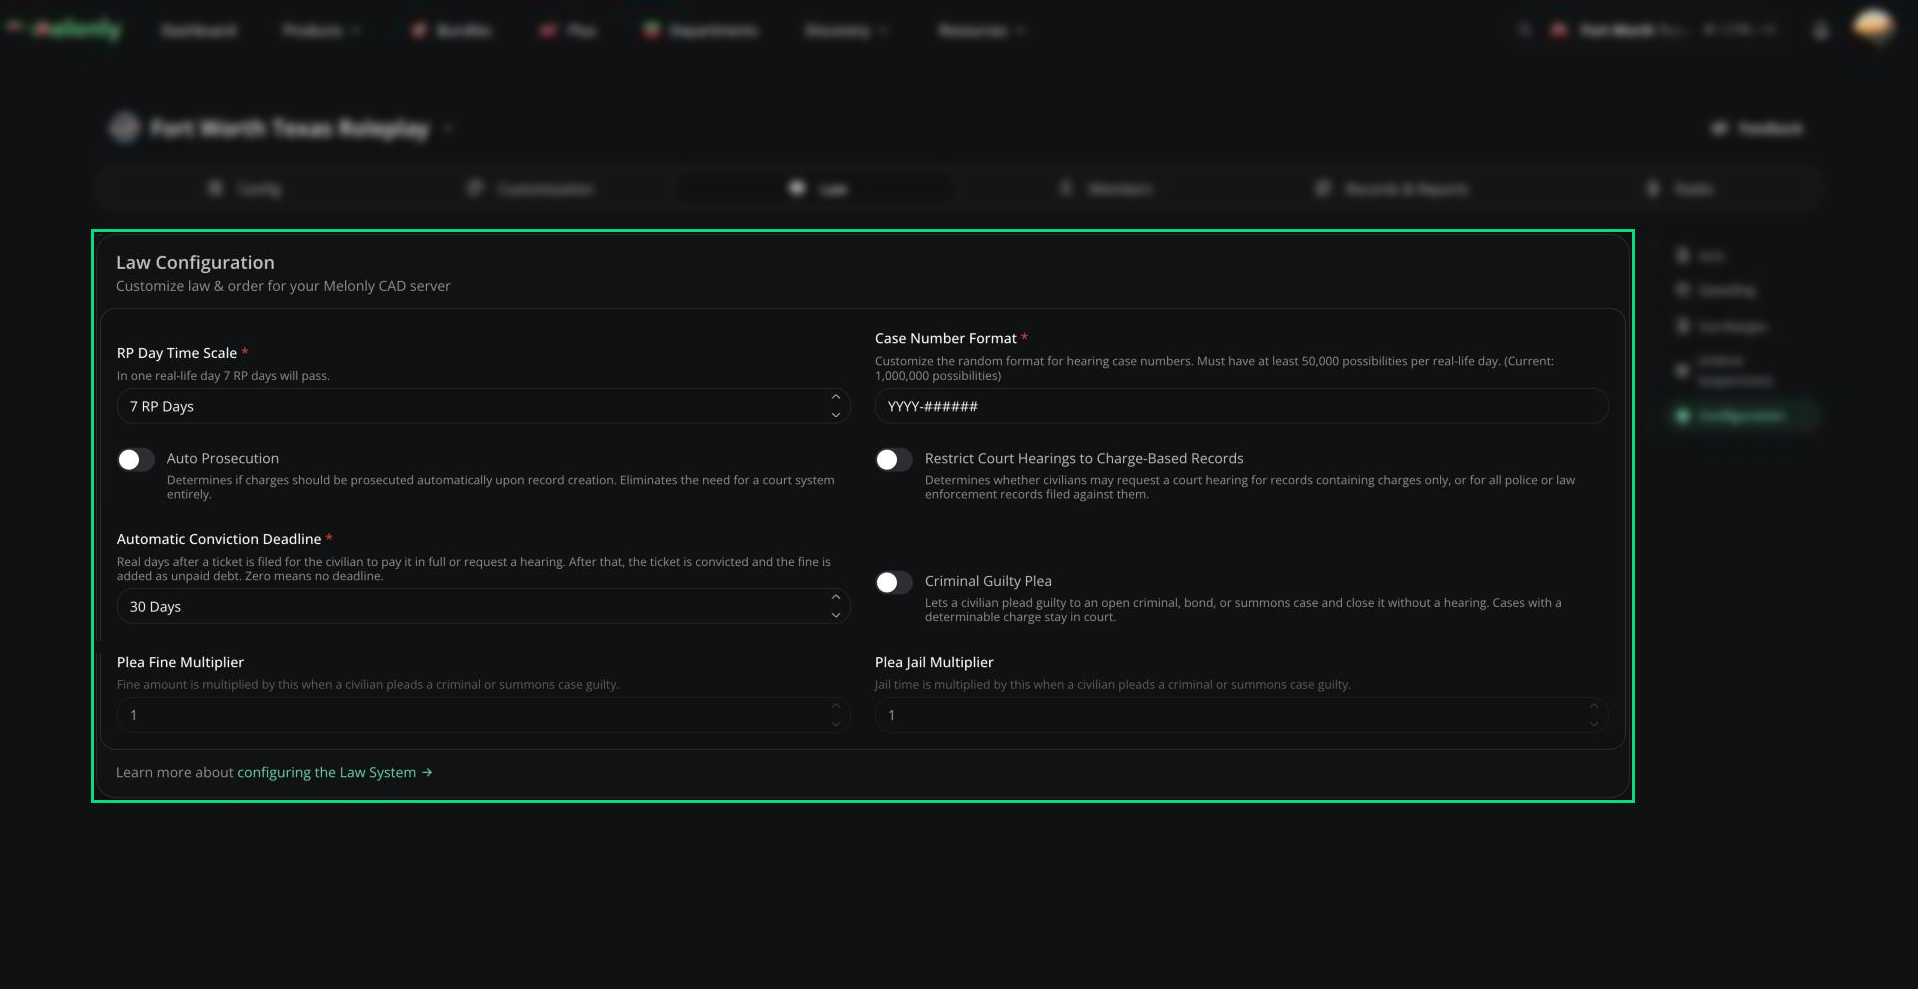Go to Dashboard in top navigation
This screenshot has width=1918, height=989.
pos(199,31)
